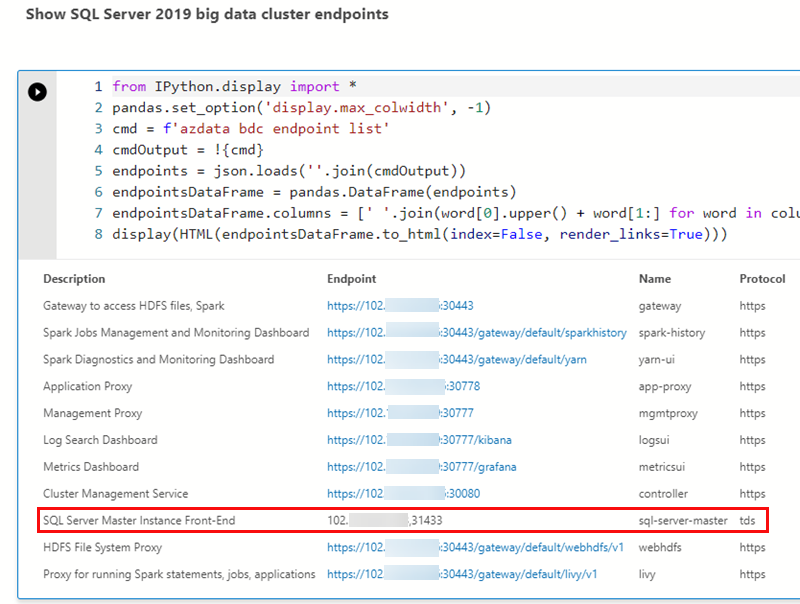Select the 'sql-server-master' name cell
Image resolution: width=800 pixels, height=604 pixels.
pos(683,520)
